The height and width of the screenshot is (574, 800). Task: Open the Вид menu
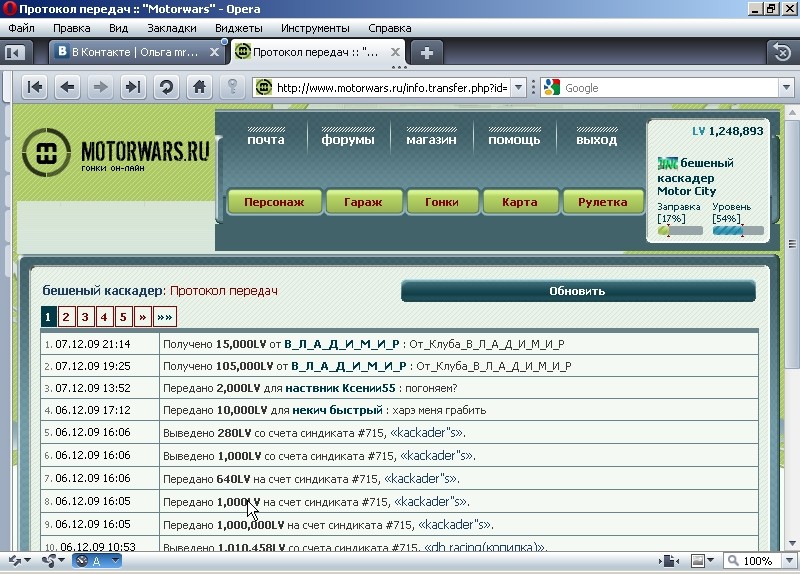pos(118,28)
